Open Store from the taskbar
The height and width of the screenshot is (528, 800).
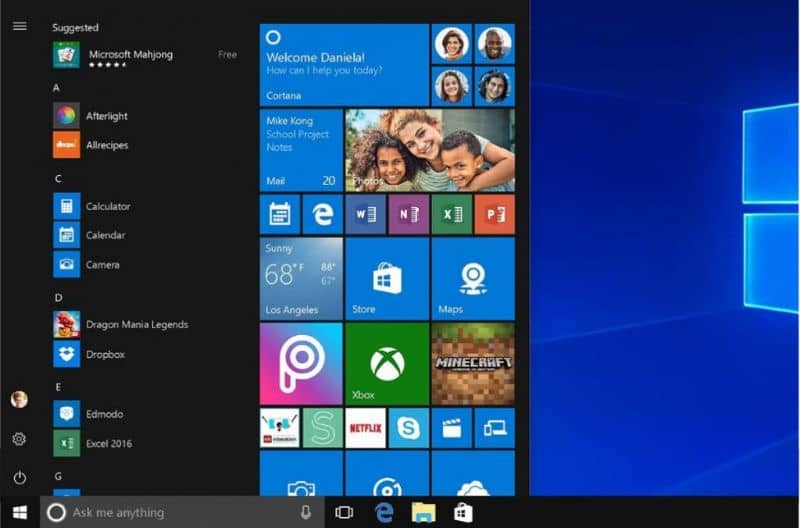coord(463,512)
